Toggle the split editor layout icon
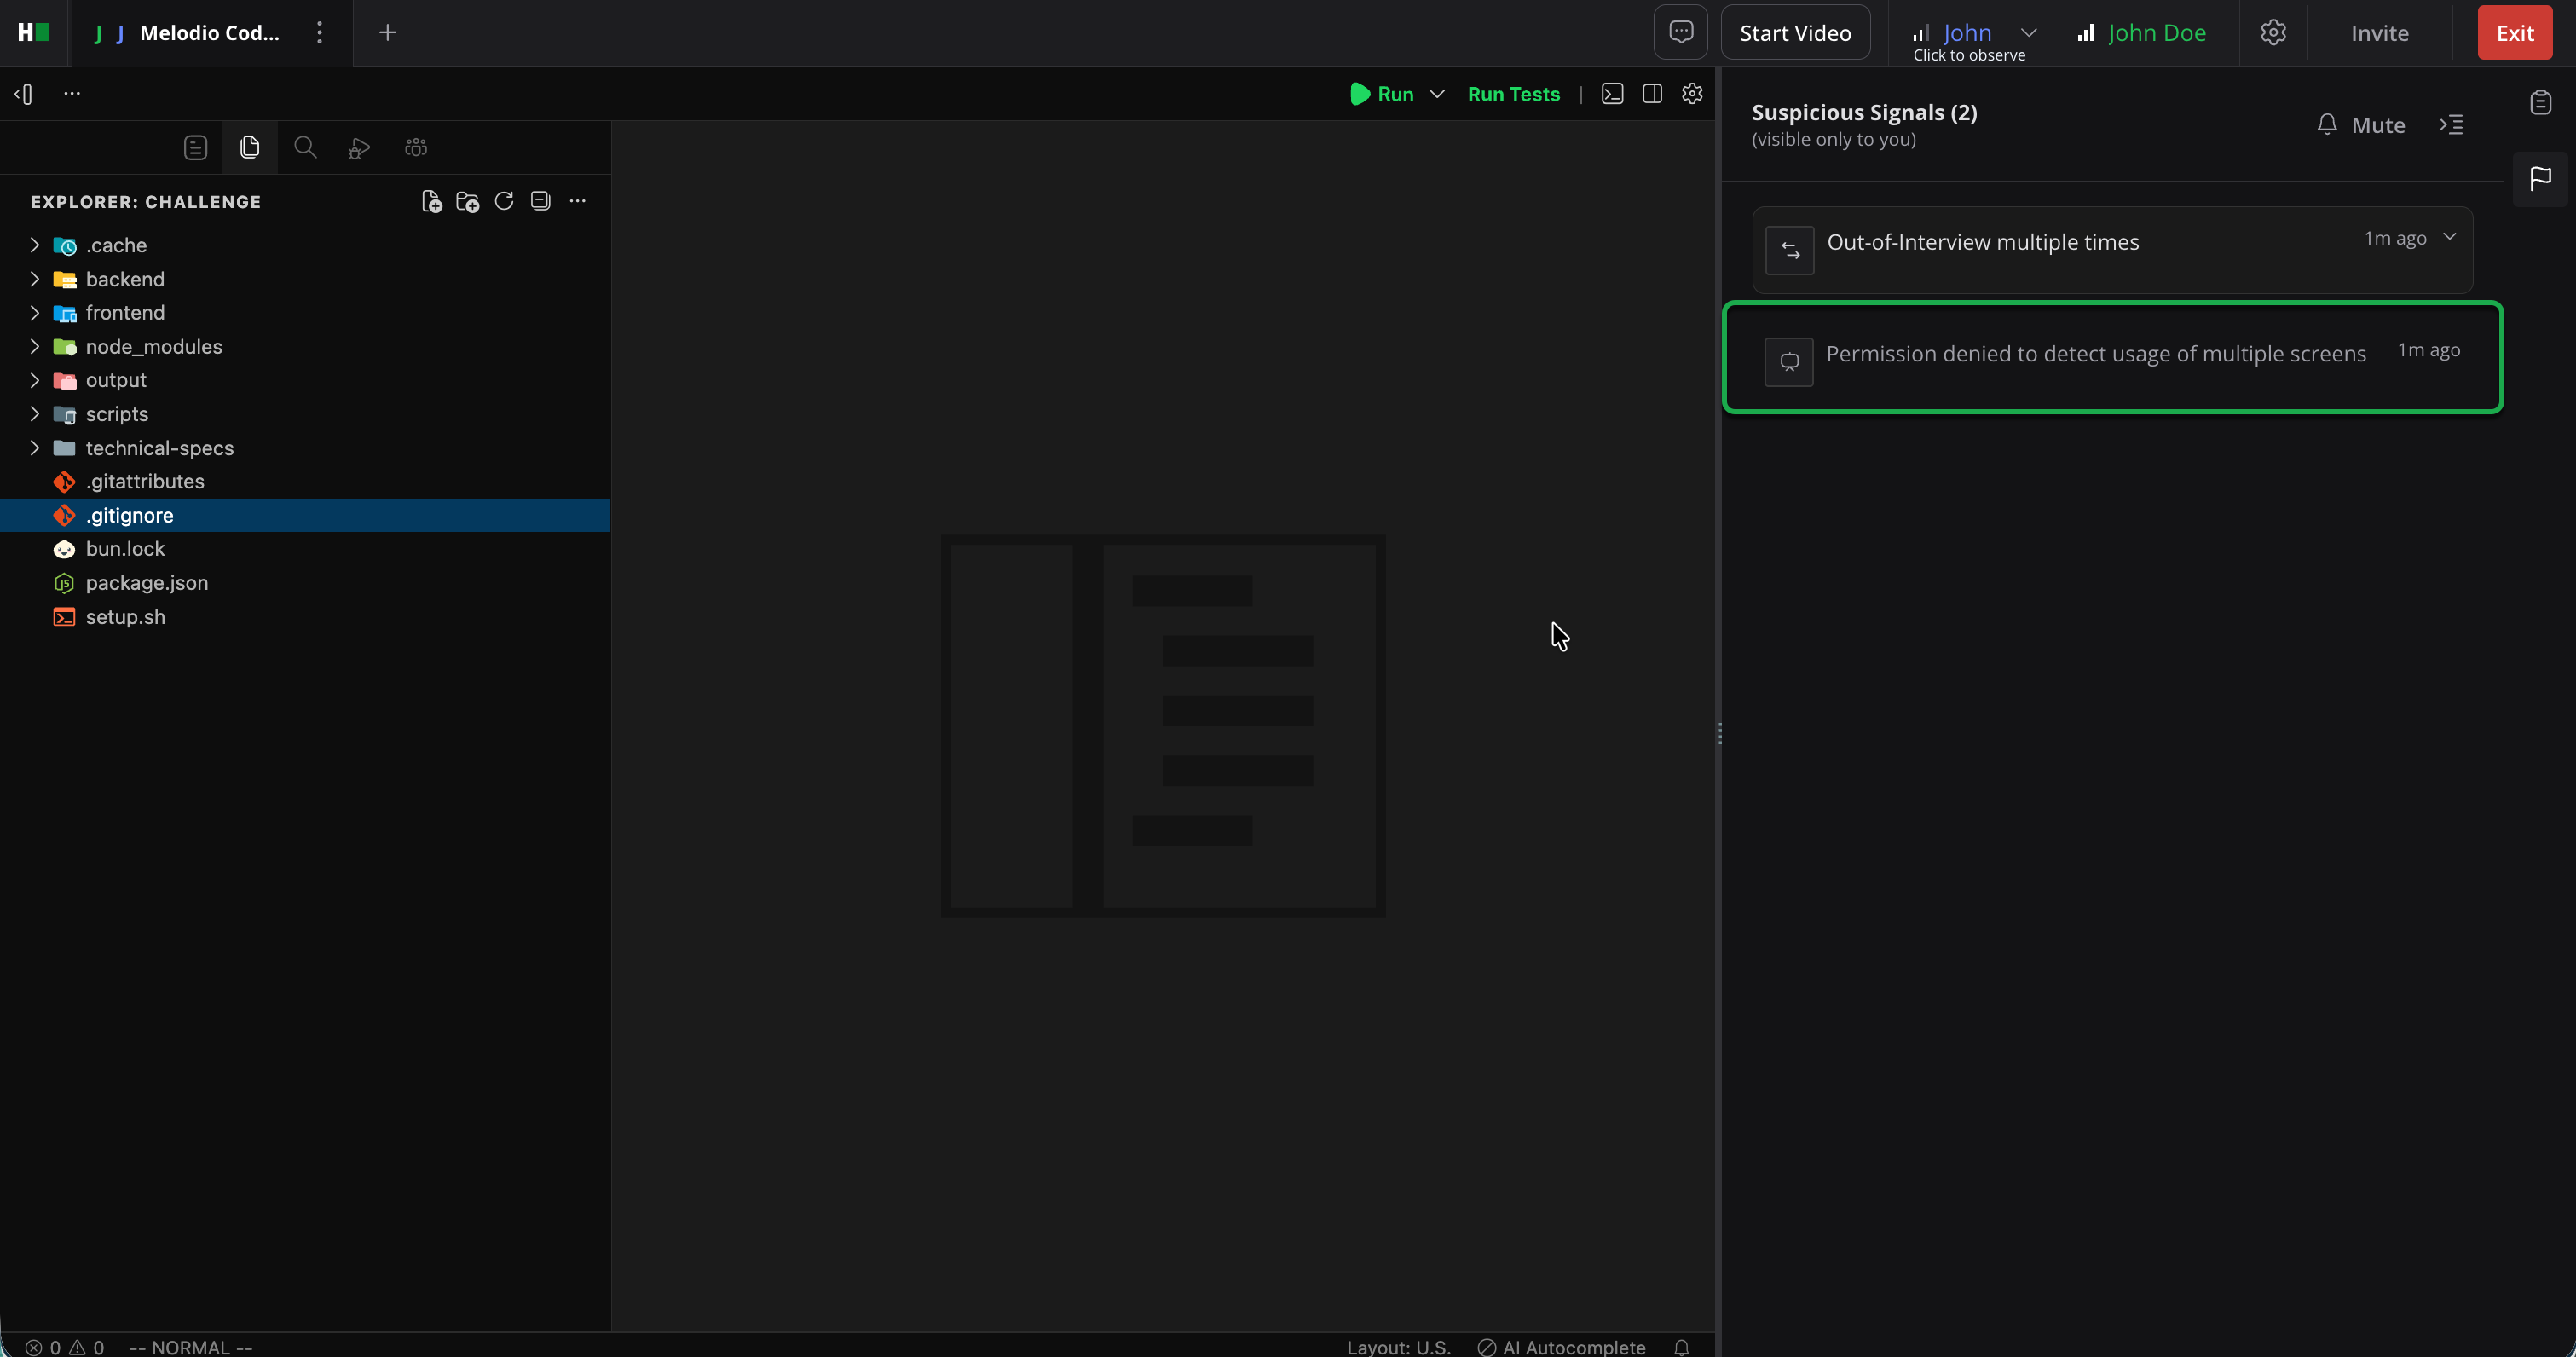The image size is (2576, 1357). (1652, 94)
